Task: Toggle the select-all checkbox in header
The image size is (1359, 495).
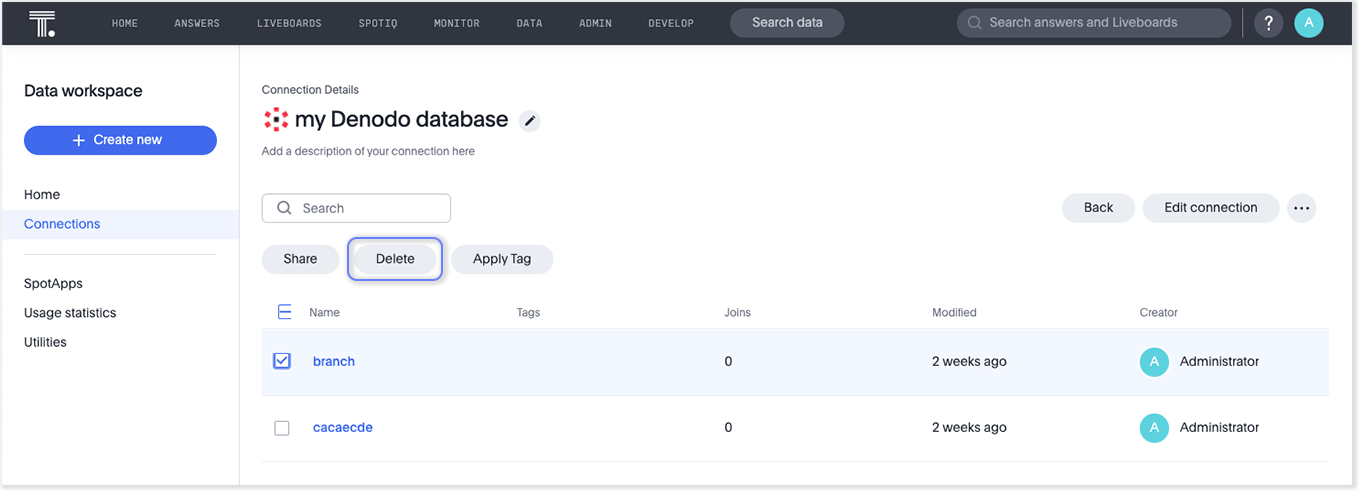Action: tap(284, 312)
